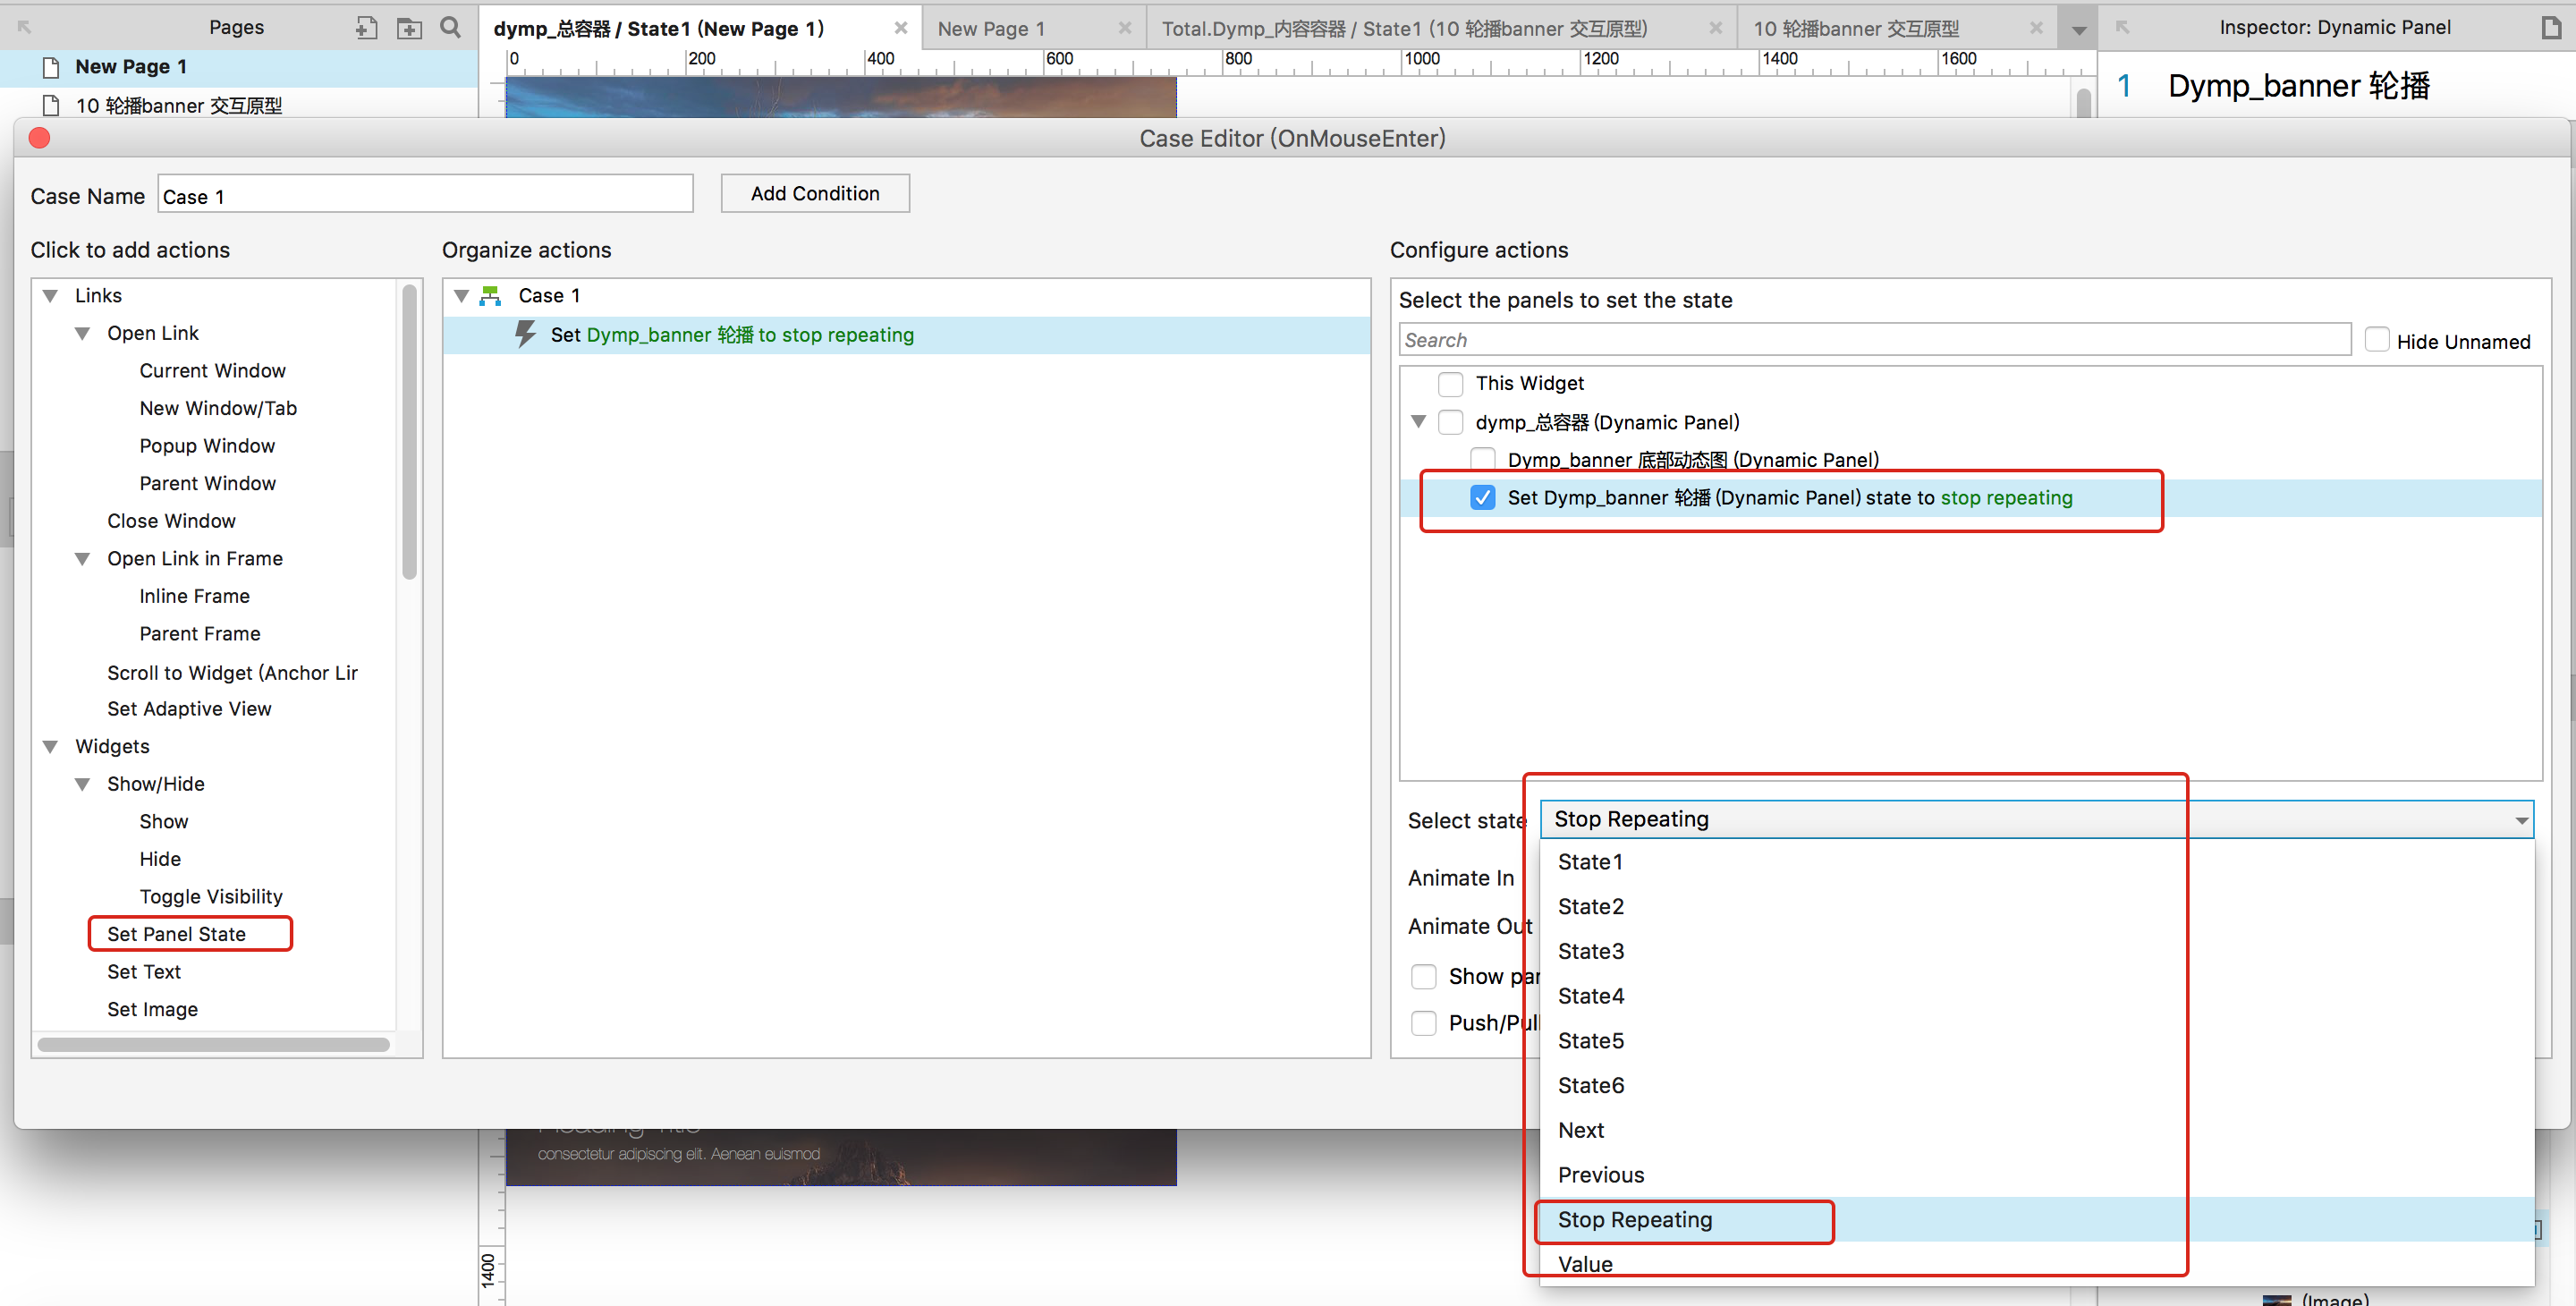Enable the Hide Unnamed checkbox
This screenshot has height=1306, width=2576.
(x=2377, y=341)
